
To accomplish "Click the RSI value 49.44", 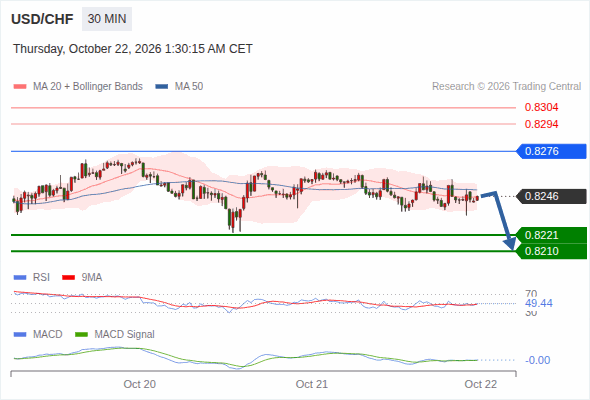I will point(539,303).
